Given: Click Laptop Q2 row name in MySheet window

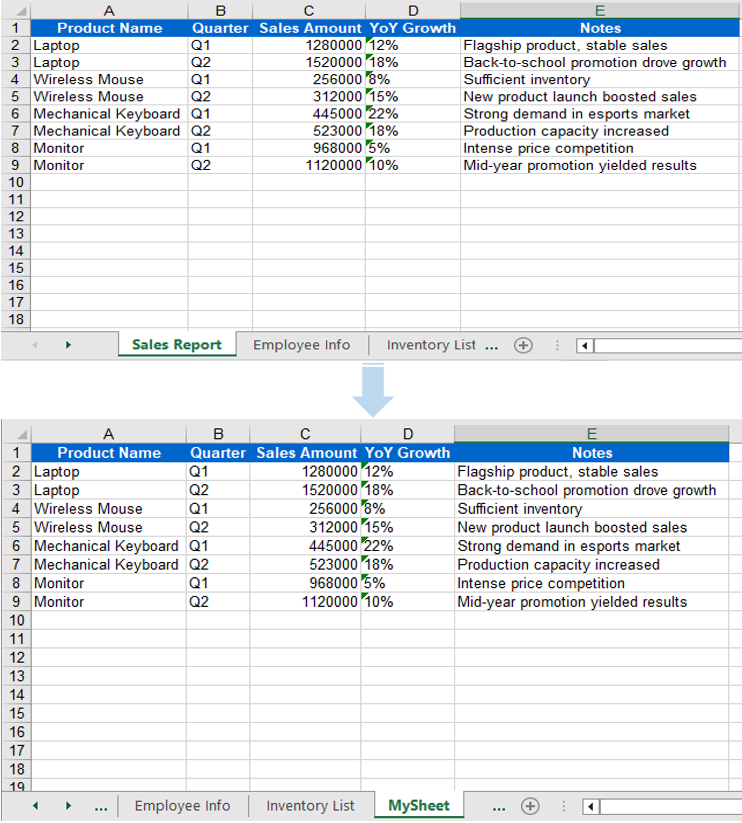Looking at the screenshot, I should click(x=109, y=490).
